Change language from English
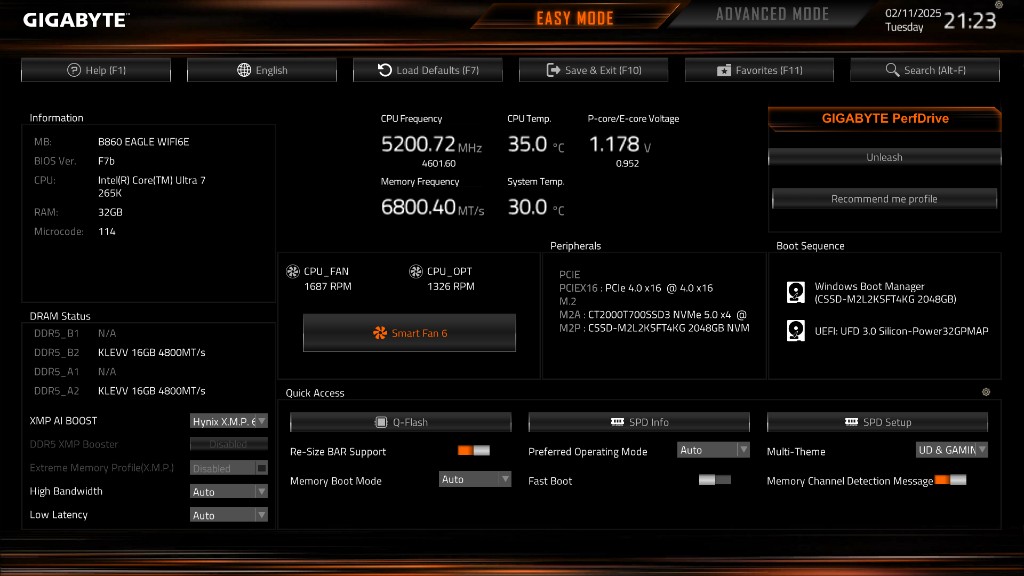This screenshot has width=1024, height=576. coord(262,70)
